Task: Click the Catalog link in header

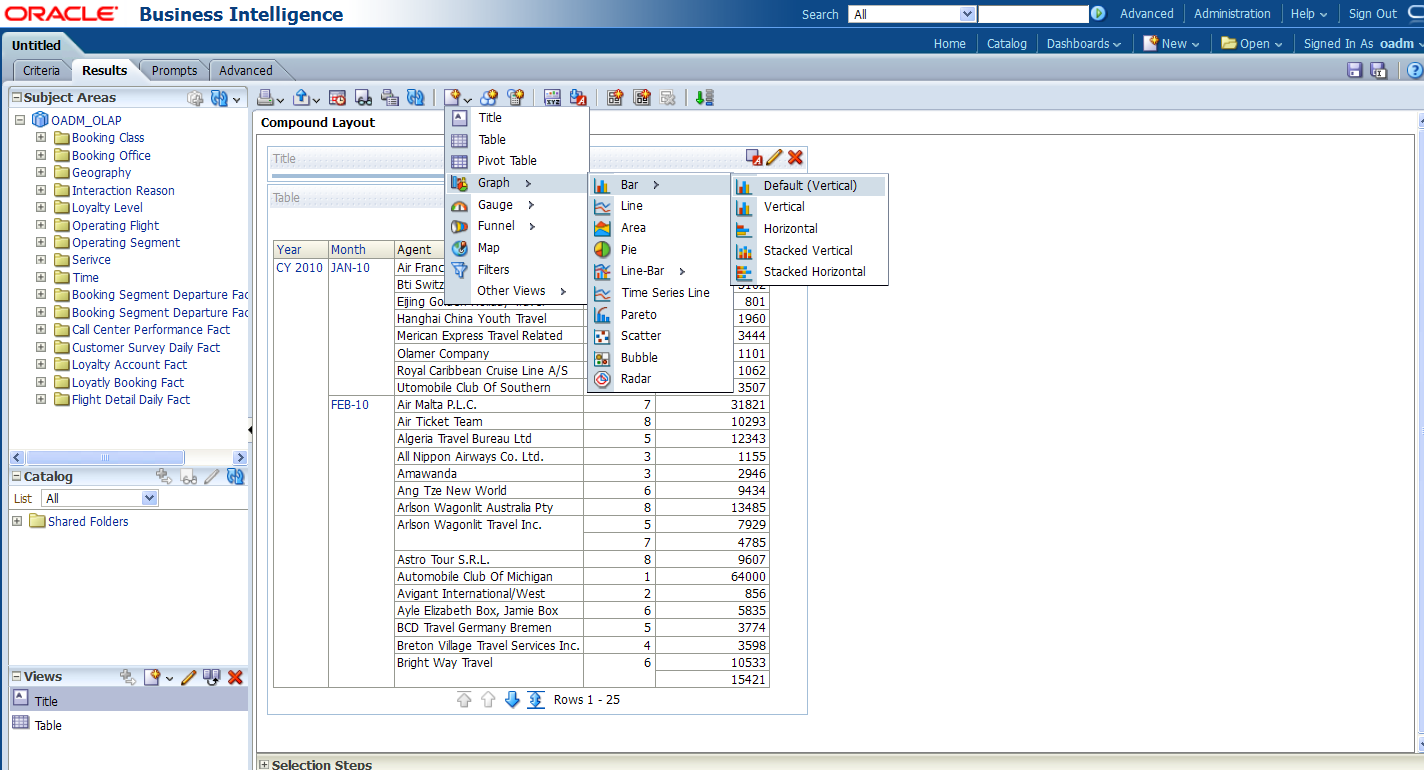Action: coord(1006,43)
